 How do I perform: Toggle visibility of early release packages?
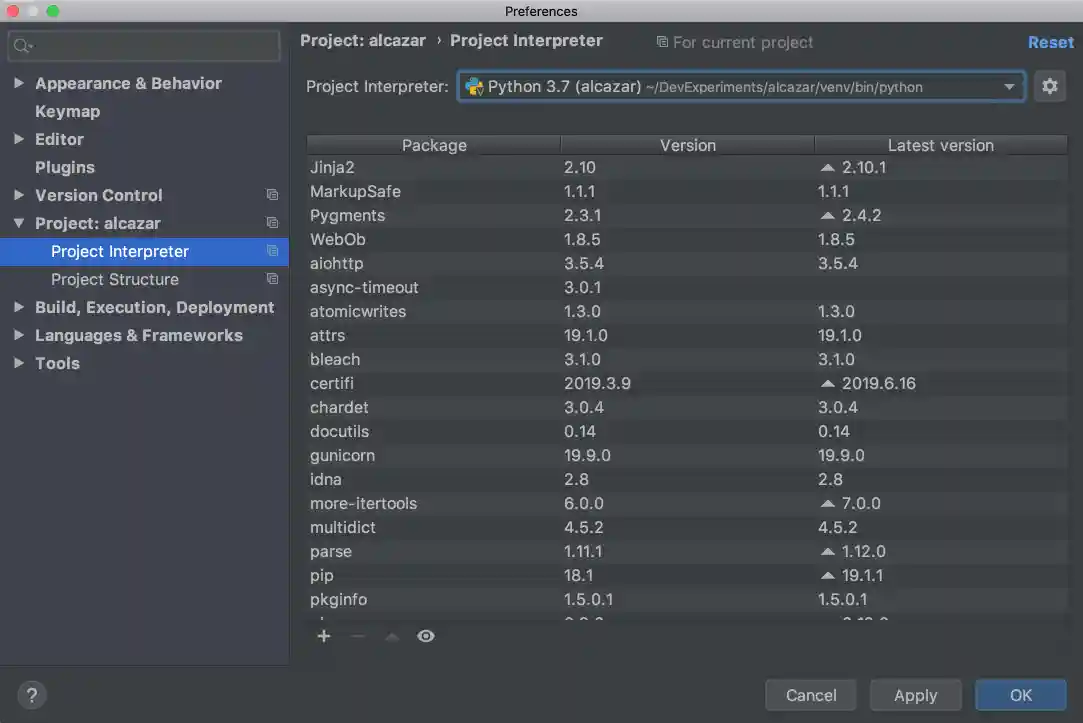point(425,636)
